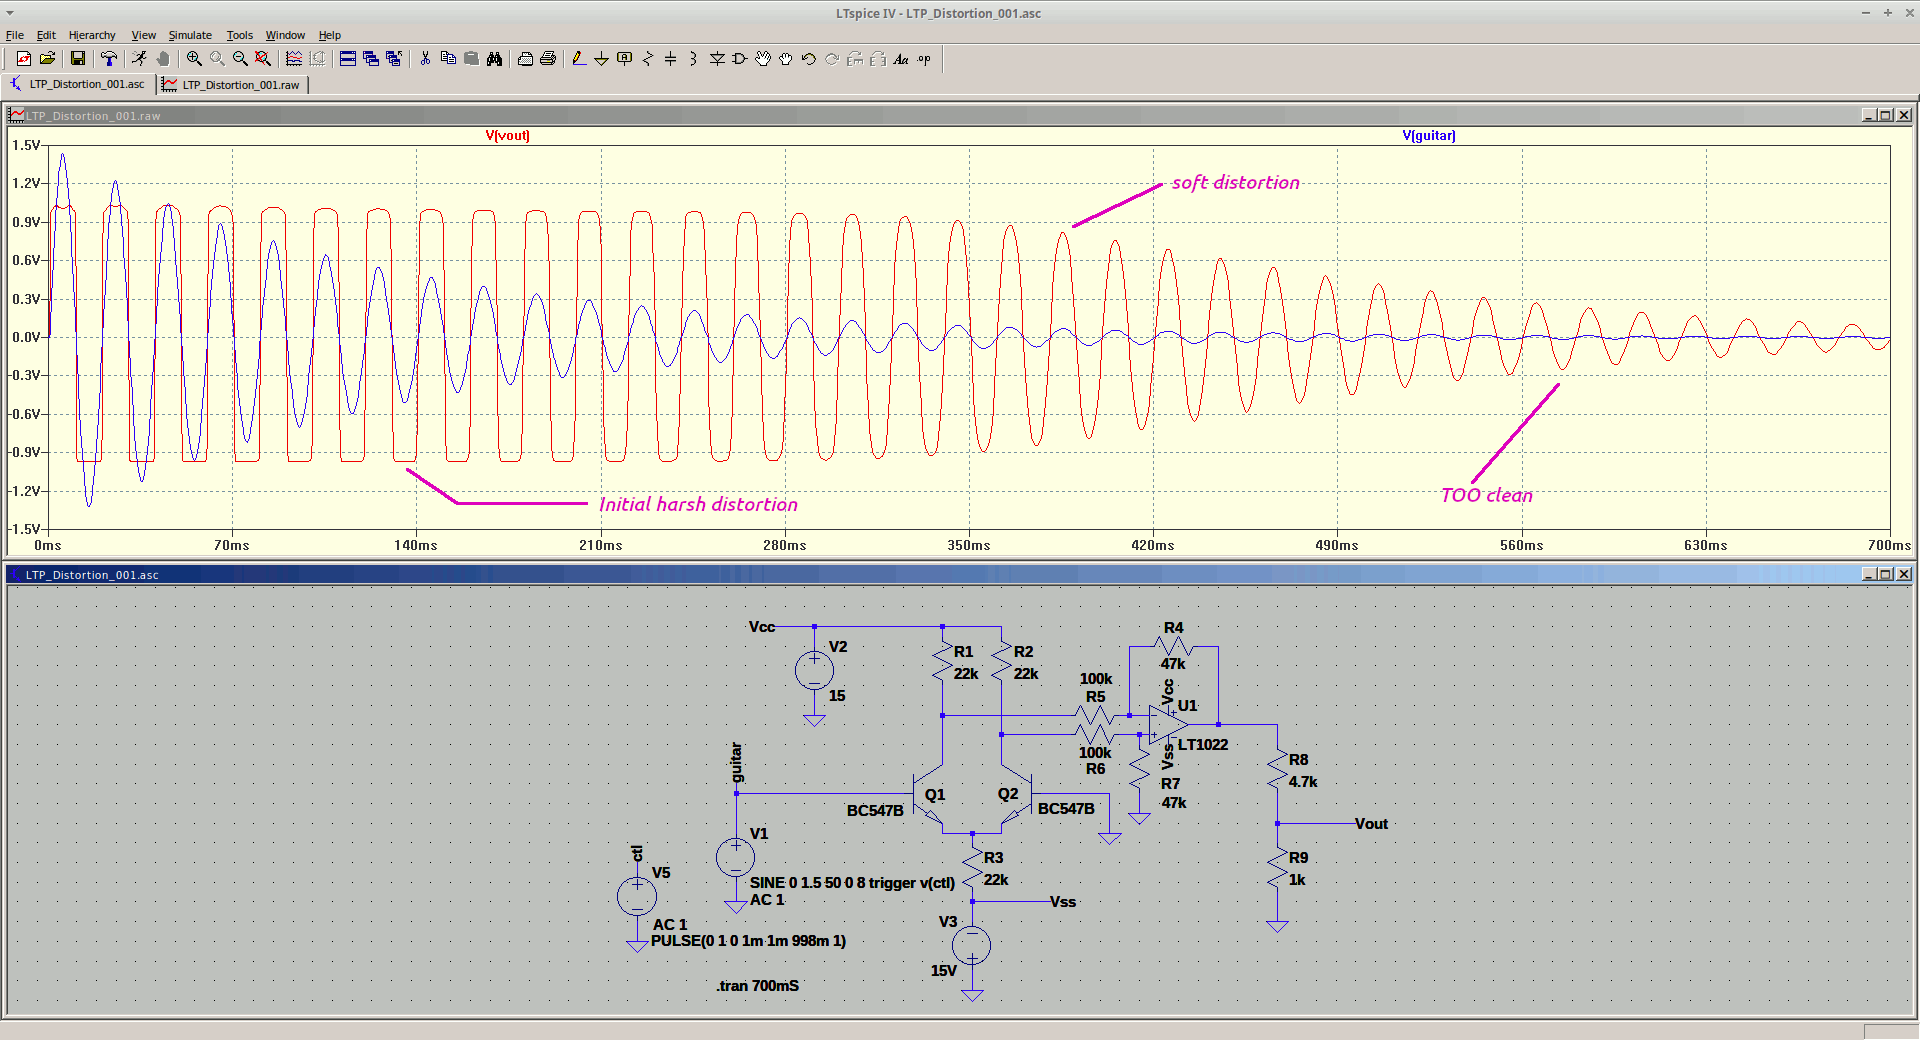
Task: Open Print Setup icon
Action: pos(548,59)
